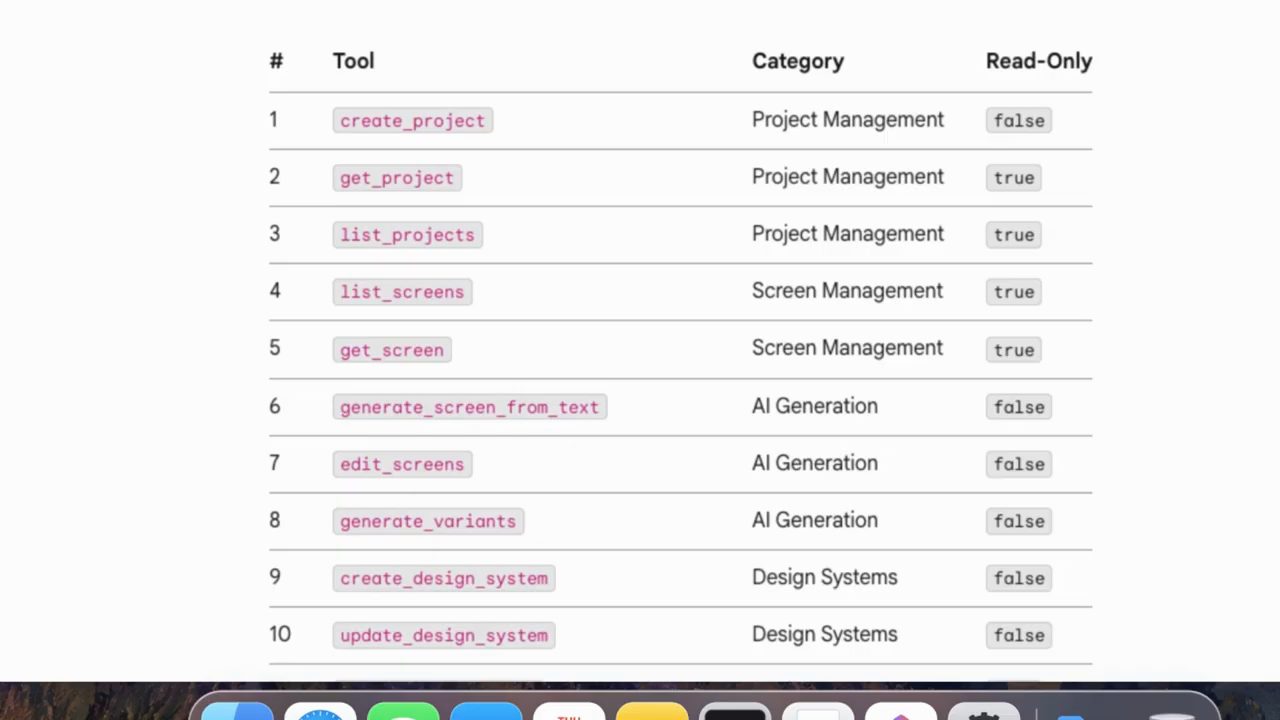Open System Settings gear in dock
This screenshot has height=720, width=1280.
pyautogui.click(x=984, y=711)
